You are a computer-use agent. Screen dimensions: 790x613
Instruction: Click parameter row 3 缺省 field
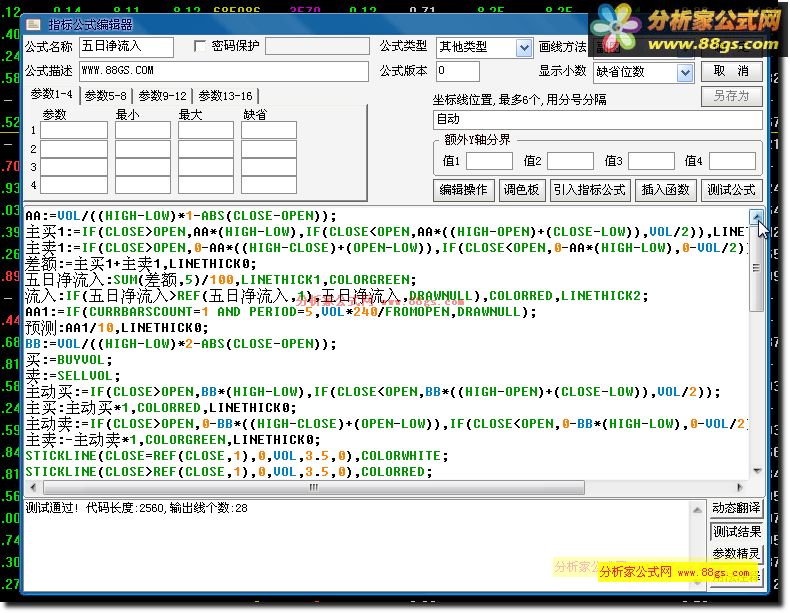pyautogui.click(x=269, y=167)
